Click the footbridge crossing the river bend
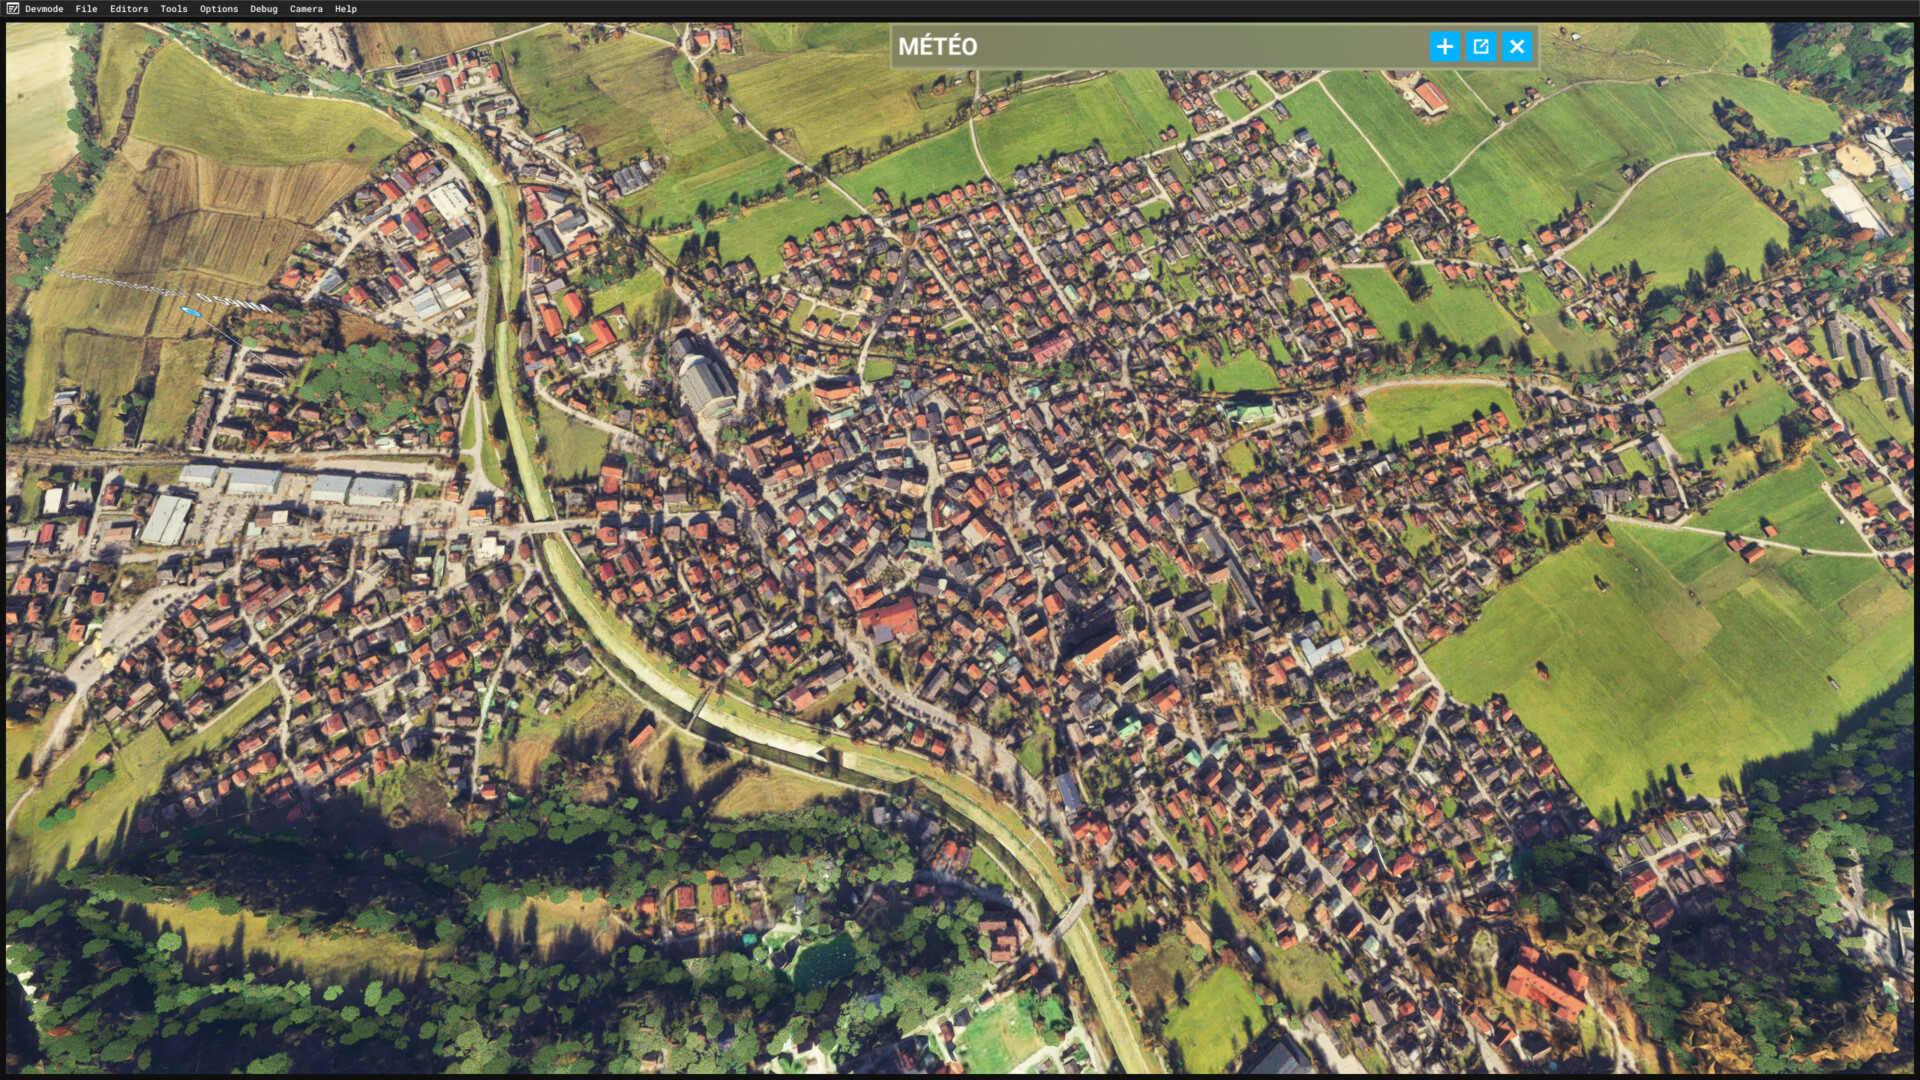 [x=699, y=707]
